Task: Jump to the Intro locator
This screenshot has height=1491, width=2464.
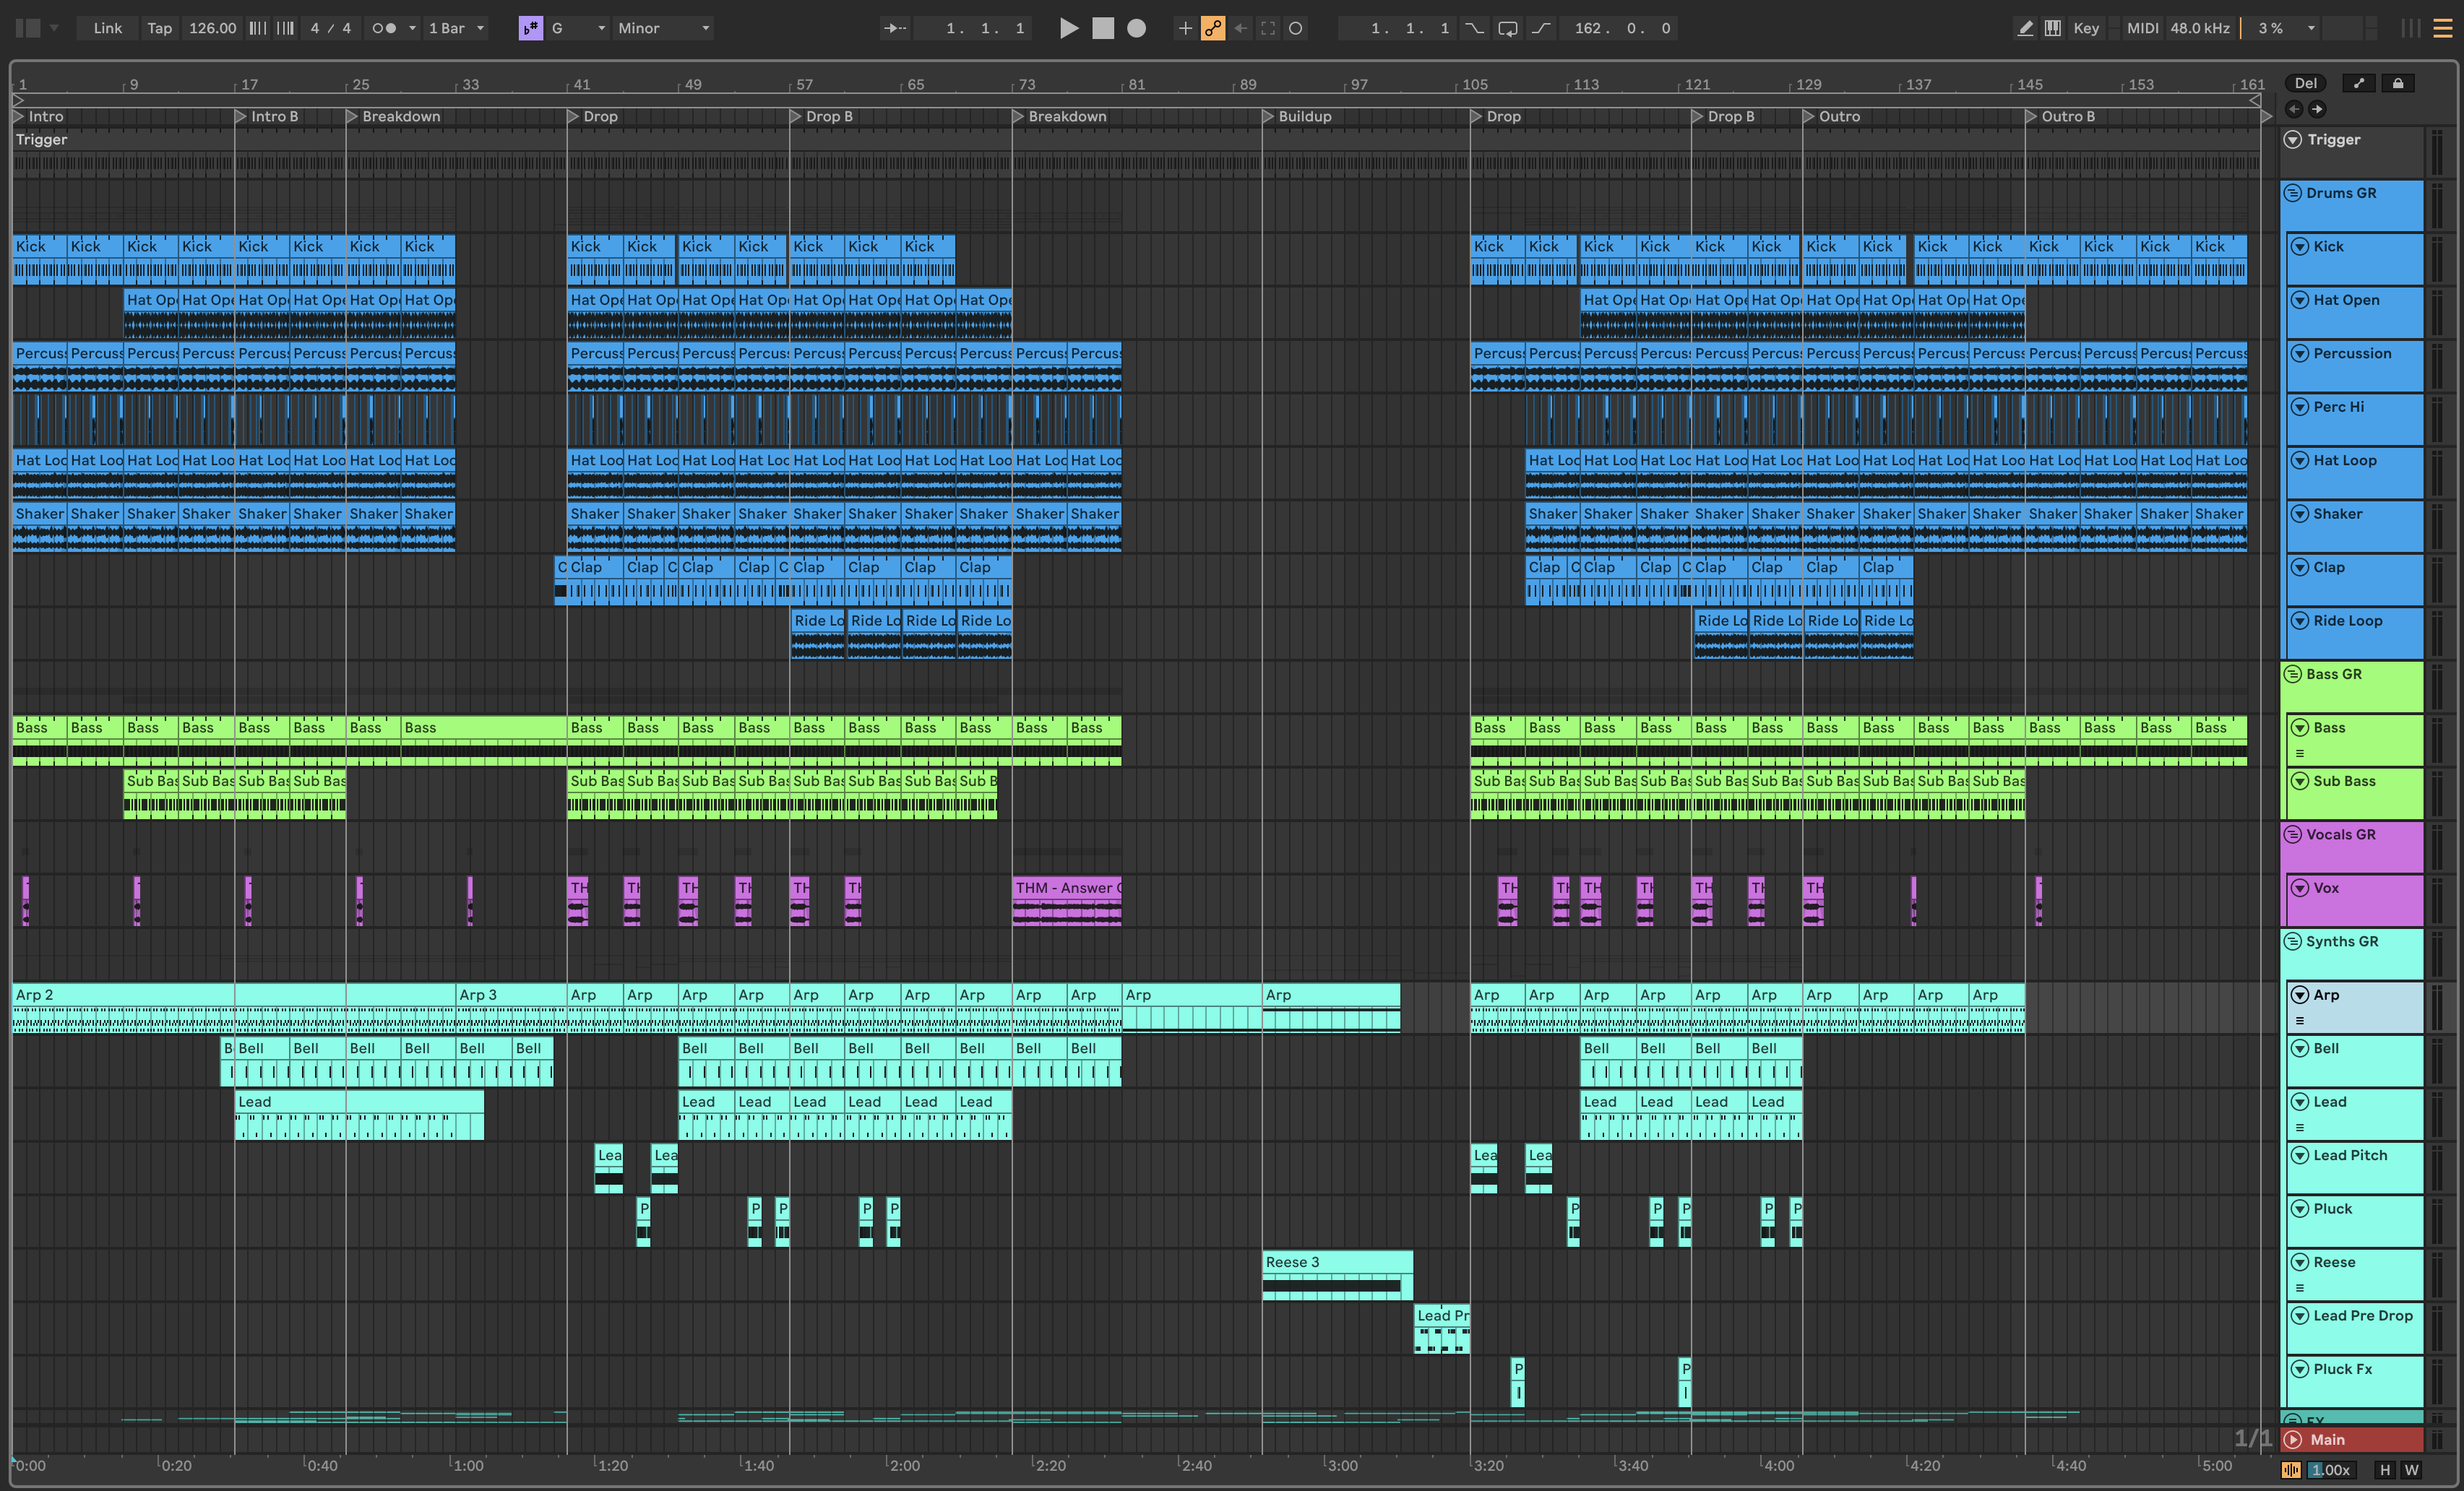Action: tap(39, 116)
